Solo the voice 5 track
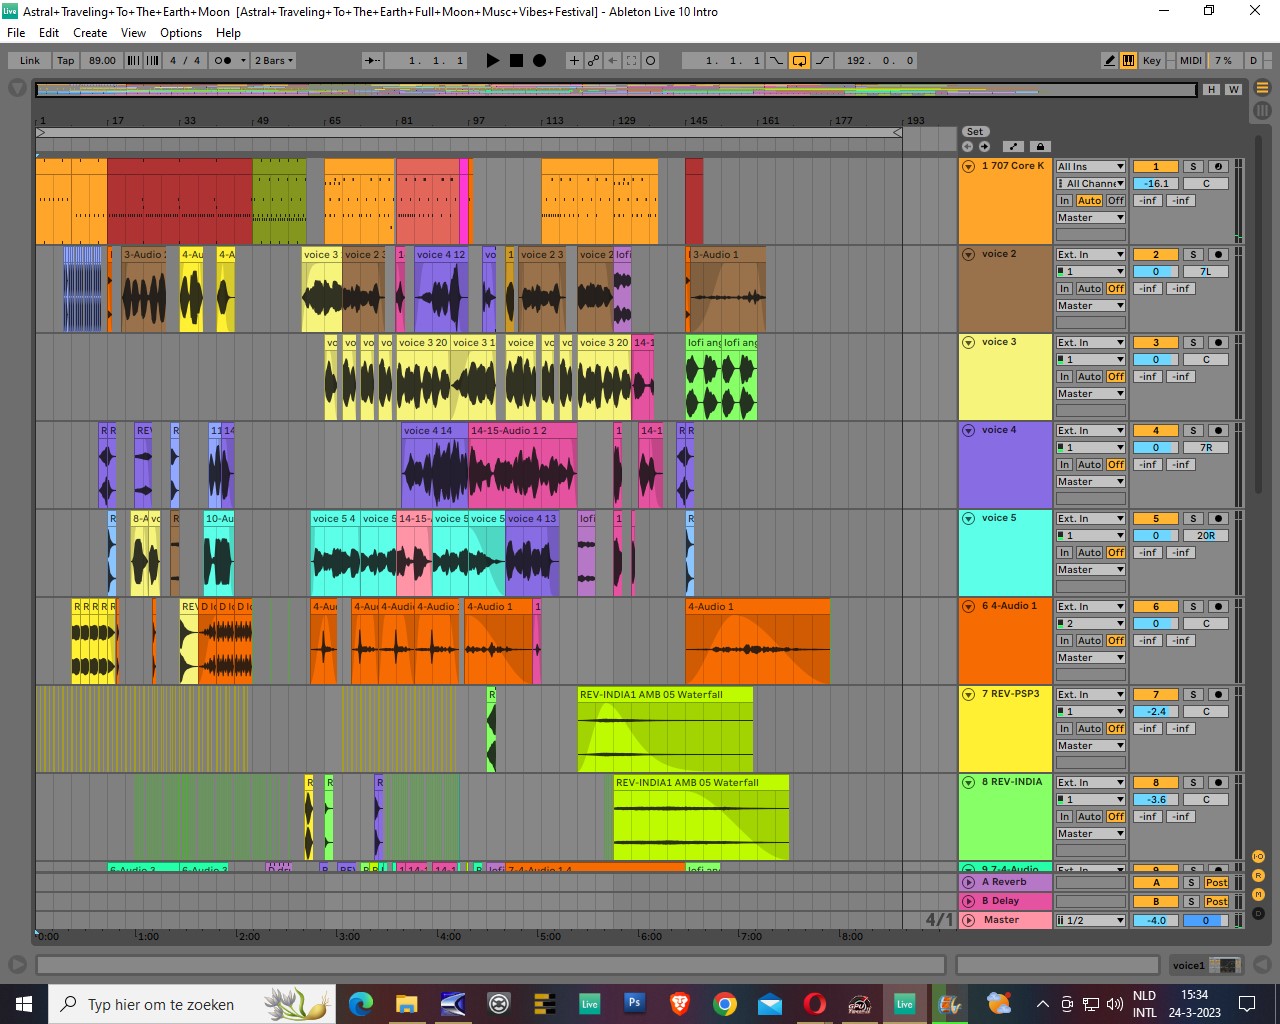The image size is (1280, 1024). tap(1192, 519)
